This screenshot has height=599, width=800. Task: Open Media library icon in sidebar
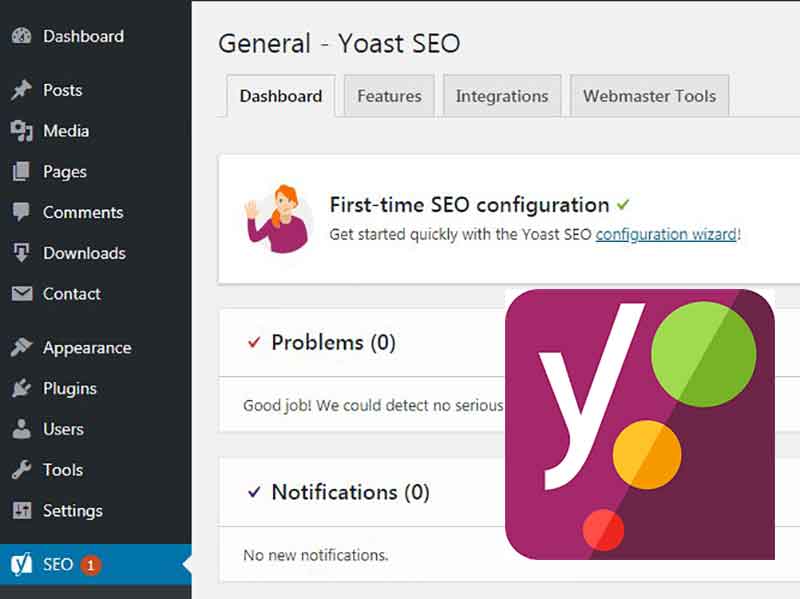click(21, 131)
